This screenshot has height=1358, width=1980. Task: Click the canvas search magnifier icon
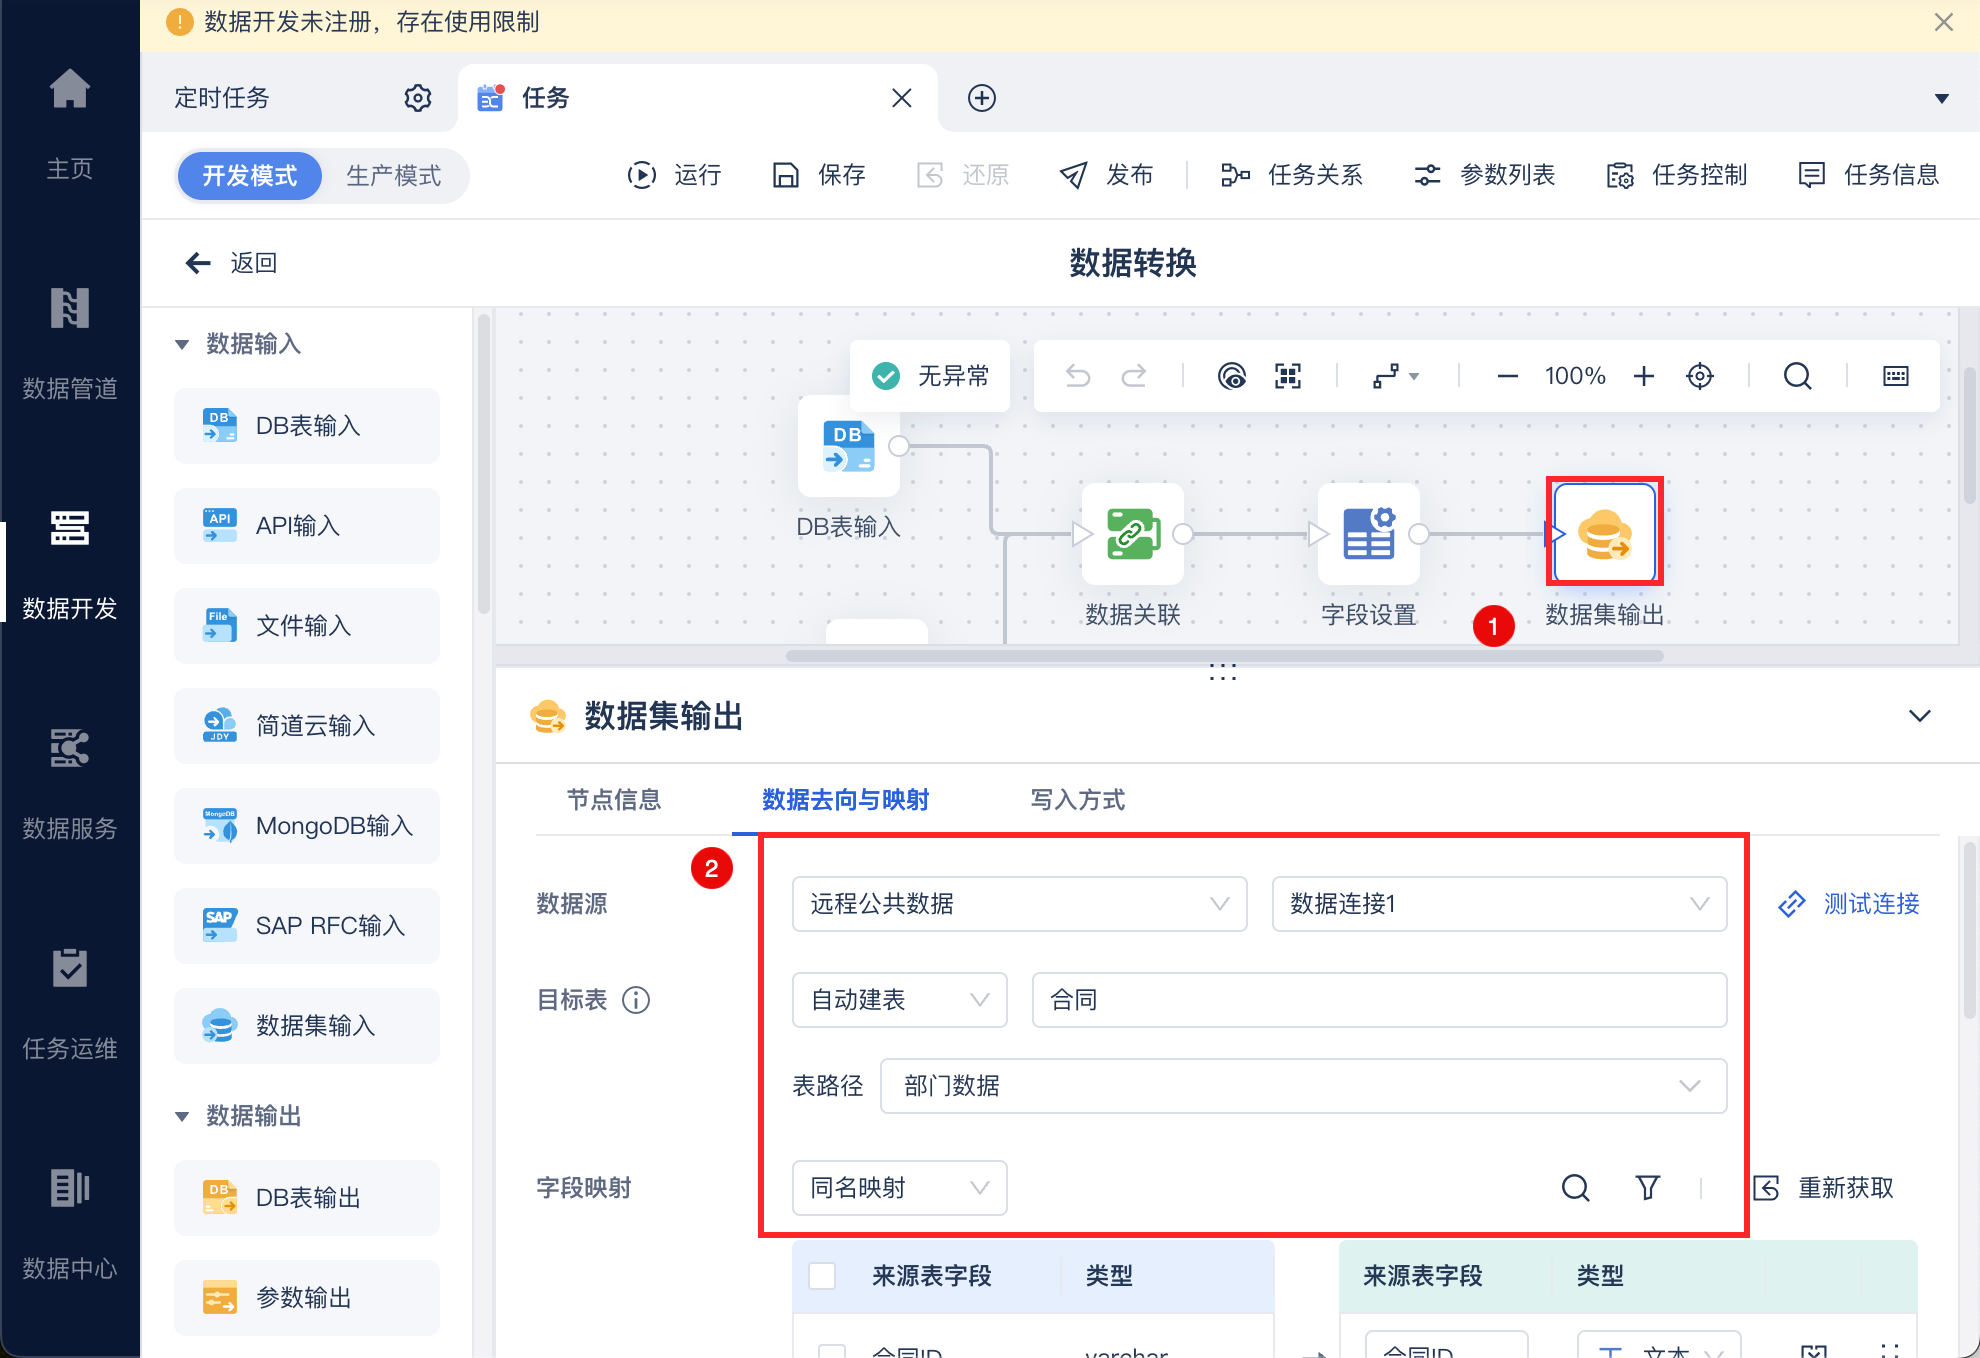[1797, 376]
